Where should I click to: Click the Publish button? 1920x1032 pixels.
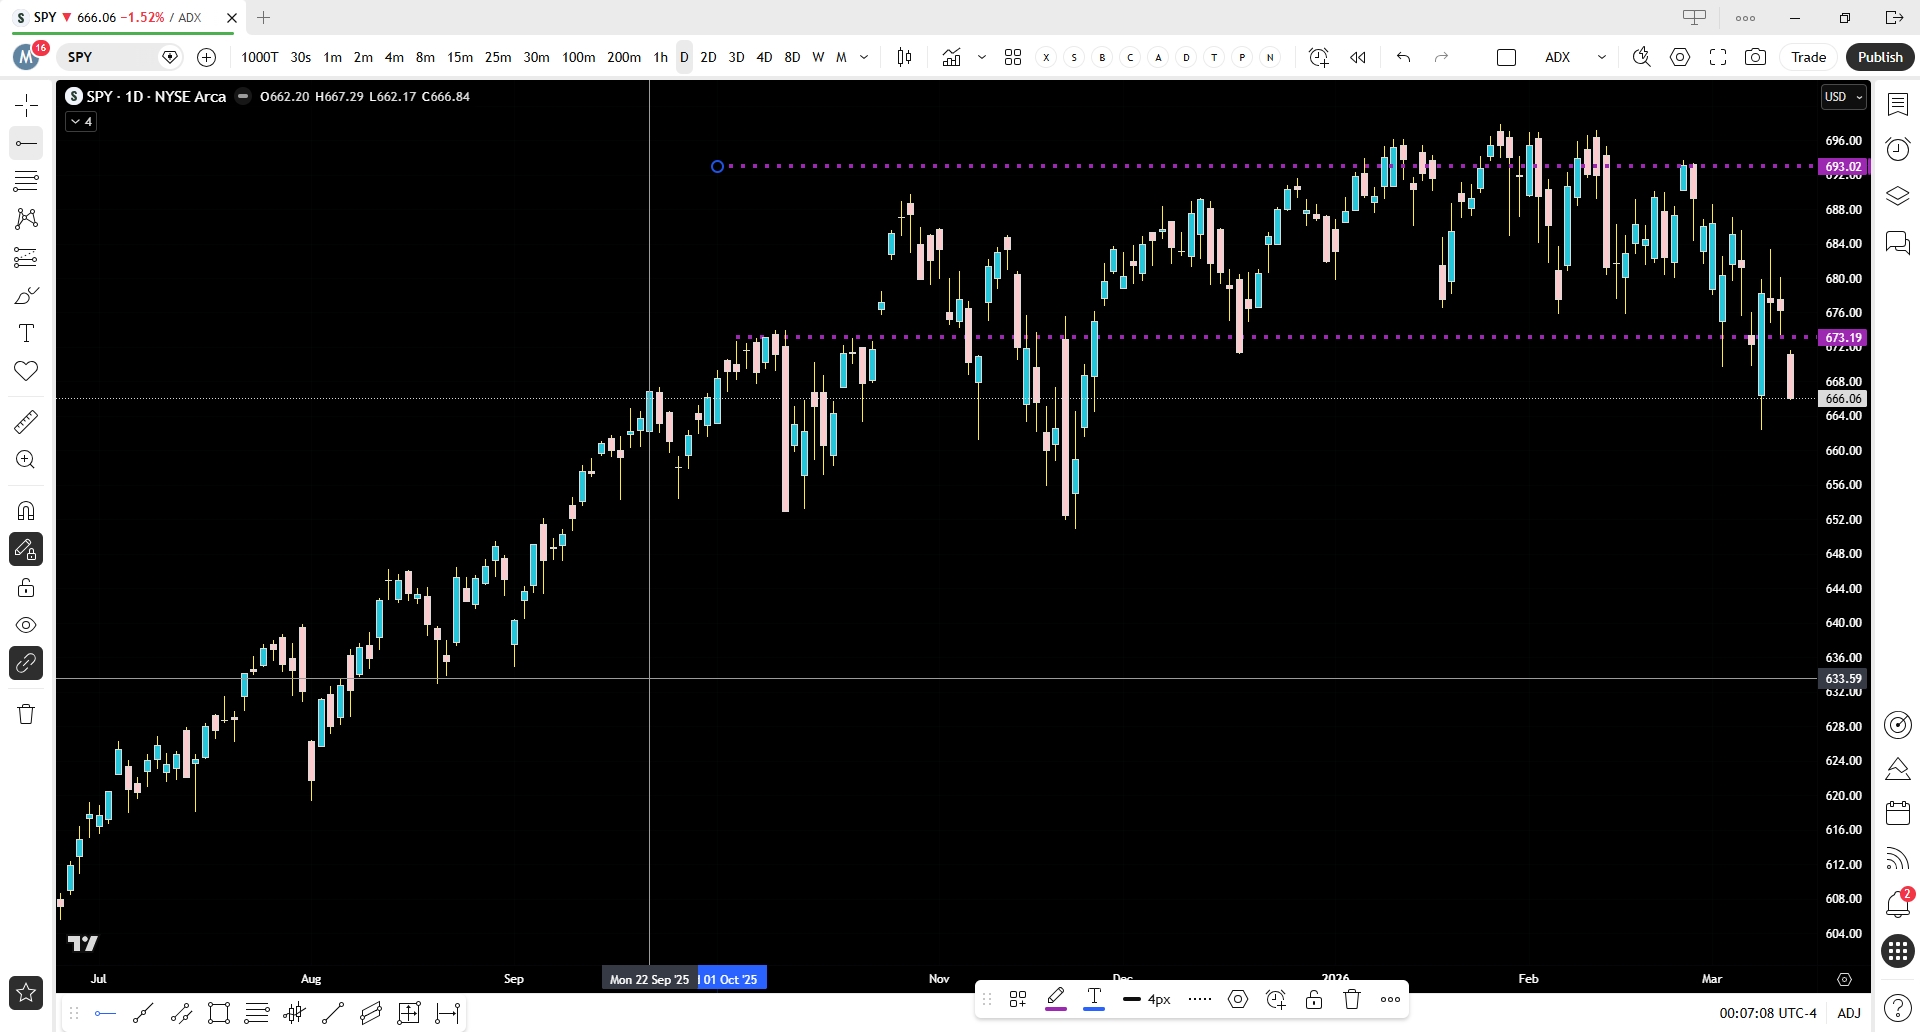point(1879,57)
